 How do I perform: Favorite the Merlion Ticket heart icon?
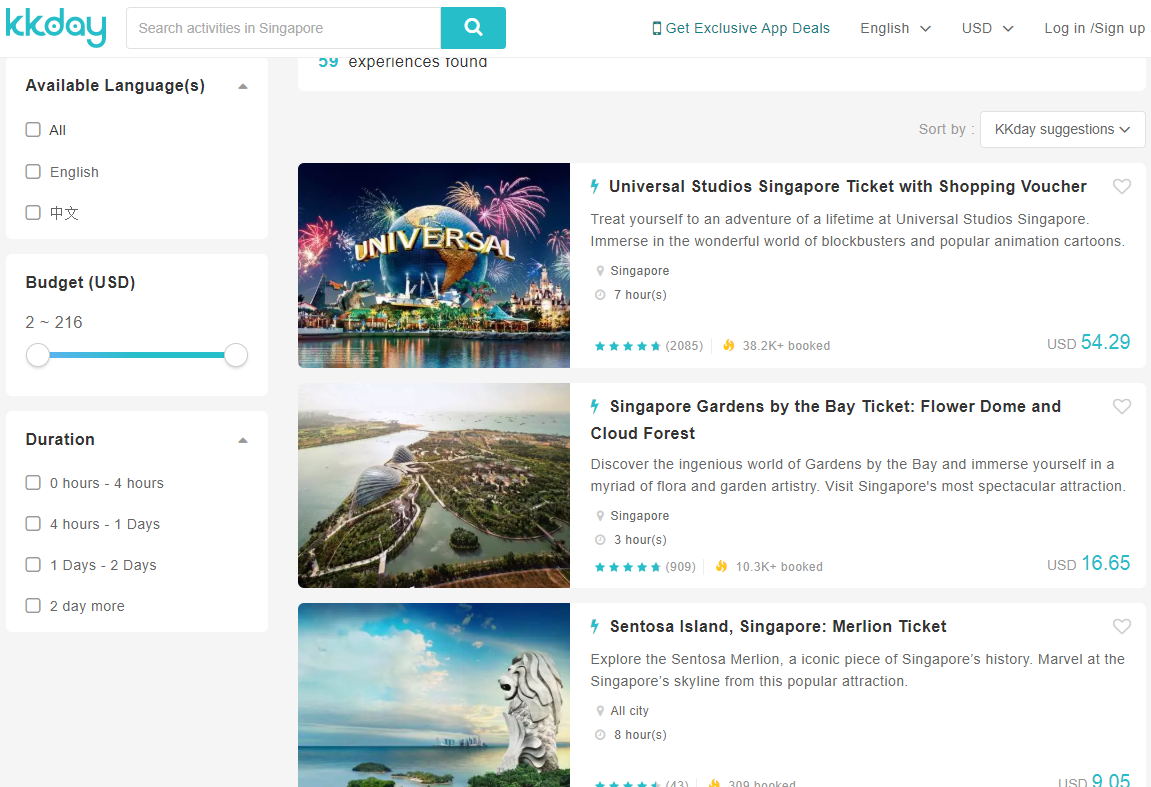coord(1122,626)
